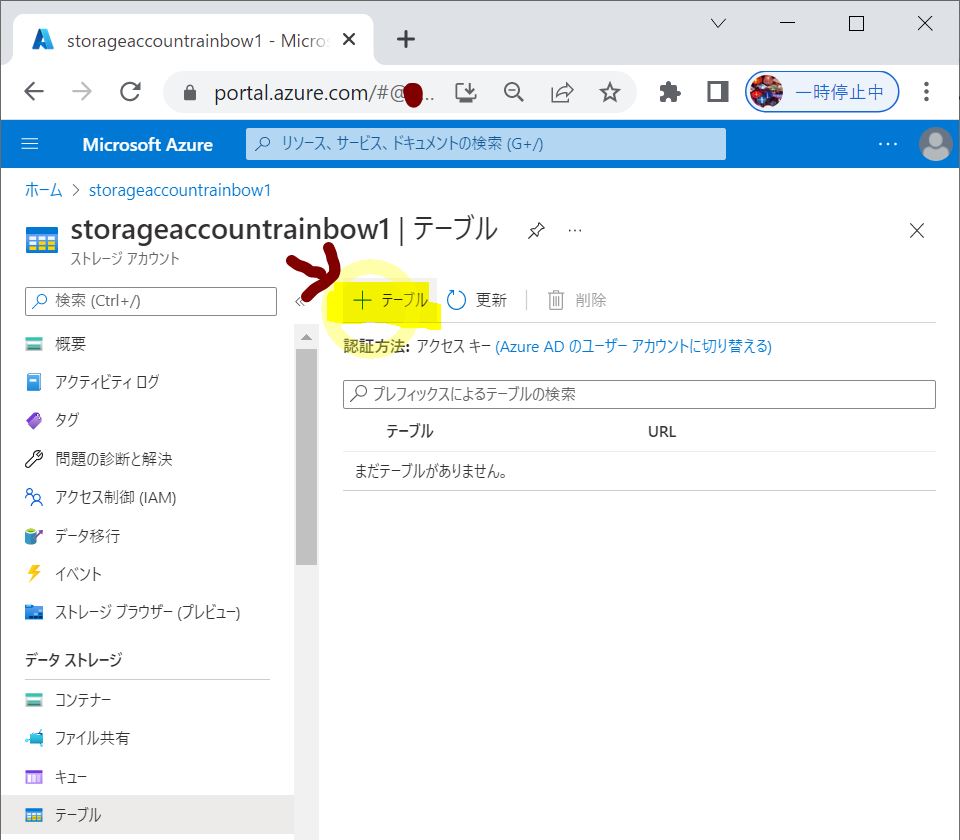Focus the sidebar 検索 (Ctrl+/) box
This screenshot has width=960, height=840.
coord(151,301)
